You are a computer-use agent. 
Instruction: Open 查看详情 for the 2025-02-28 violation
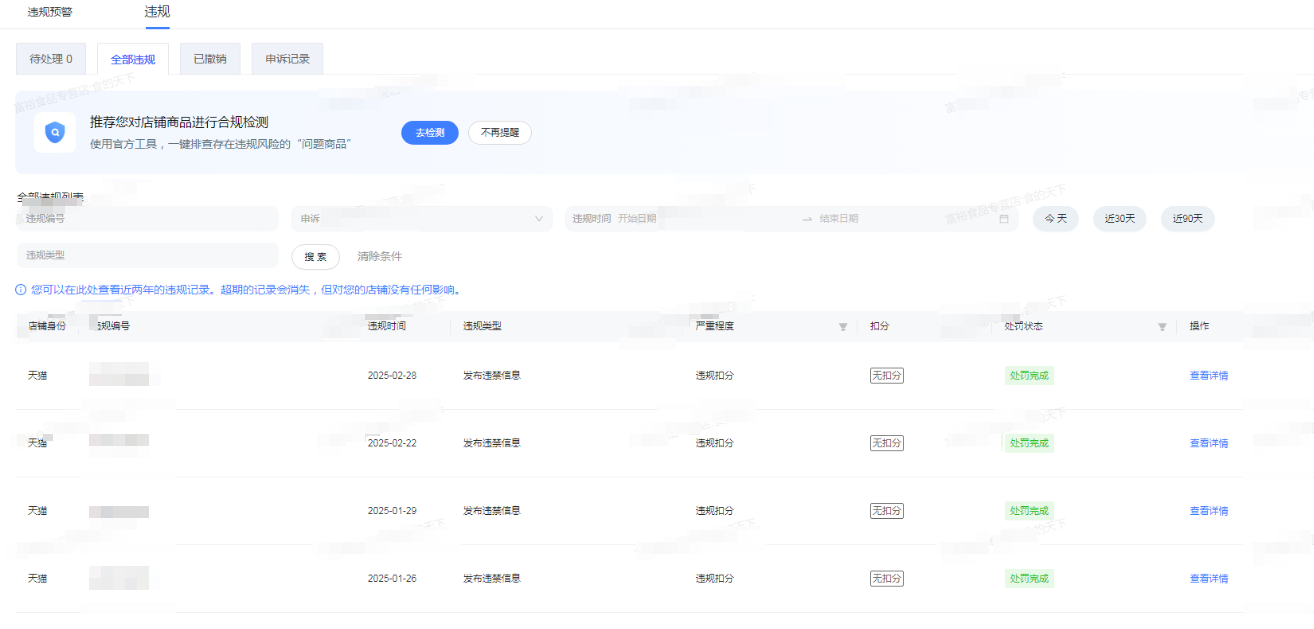coord(1209,376)
